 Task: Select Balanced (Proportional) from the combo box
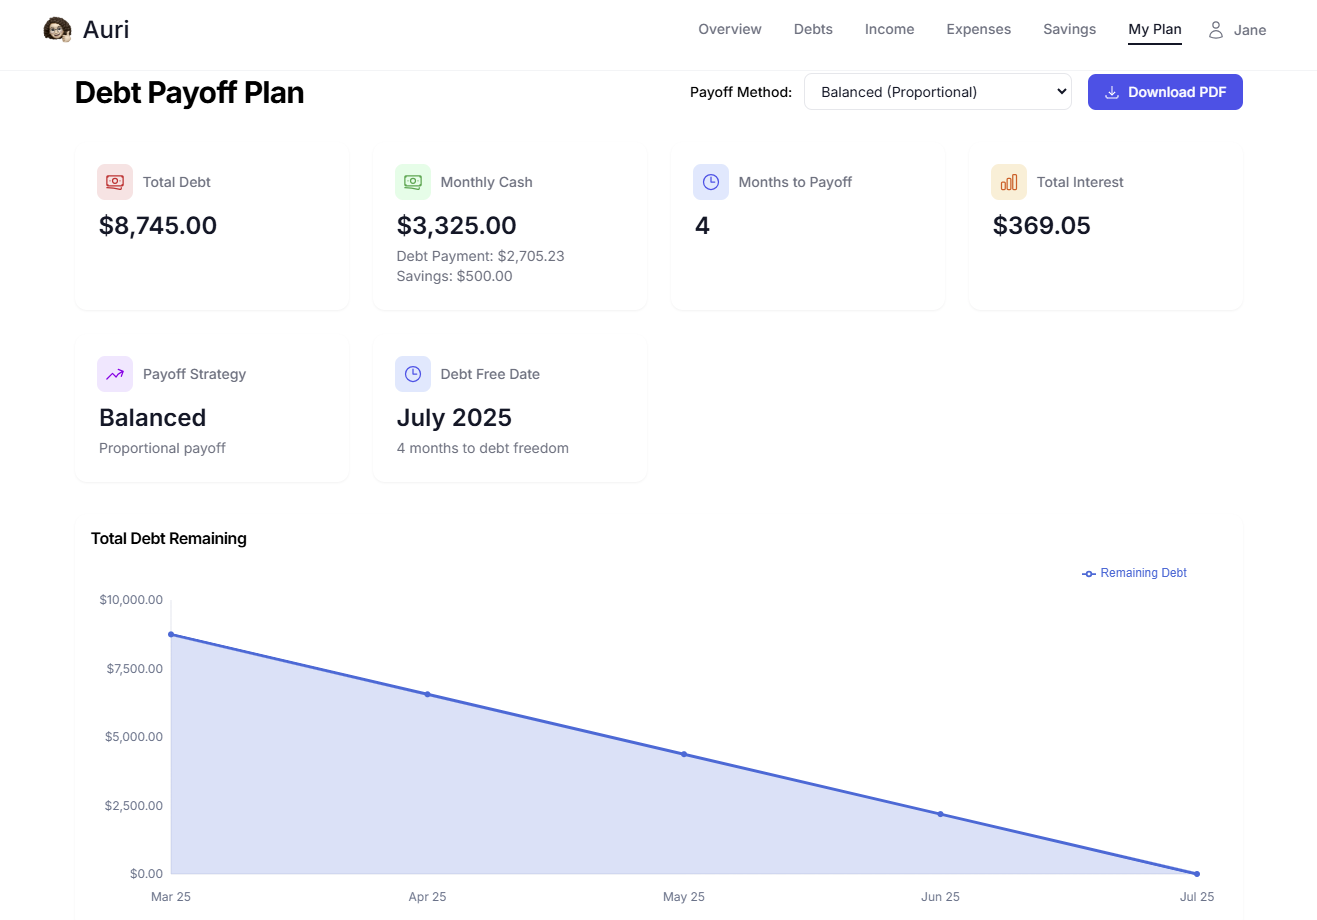[x=937, y=91]
